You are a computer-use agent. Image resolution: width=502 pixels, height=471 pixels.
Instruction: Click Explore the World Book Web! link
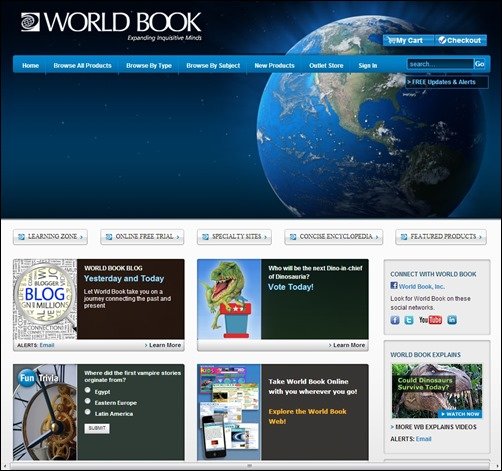tap(307, 416)
